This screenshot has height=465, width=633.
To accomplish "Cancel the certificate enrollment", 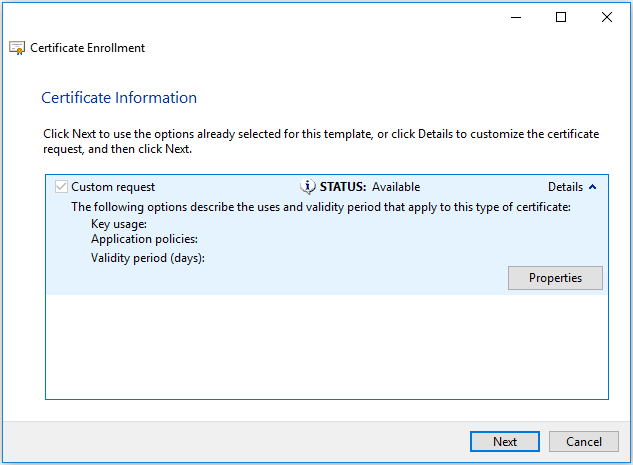I will [584, 441].
